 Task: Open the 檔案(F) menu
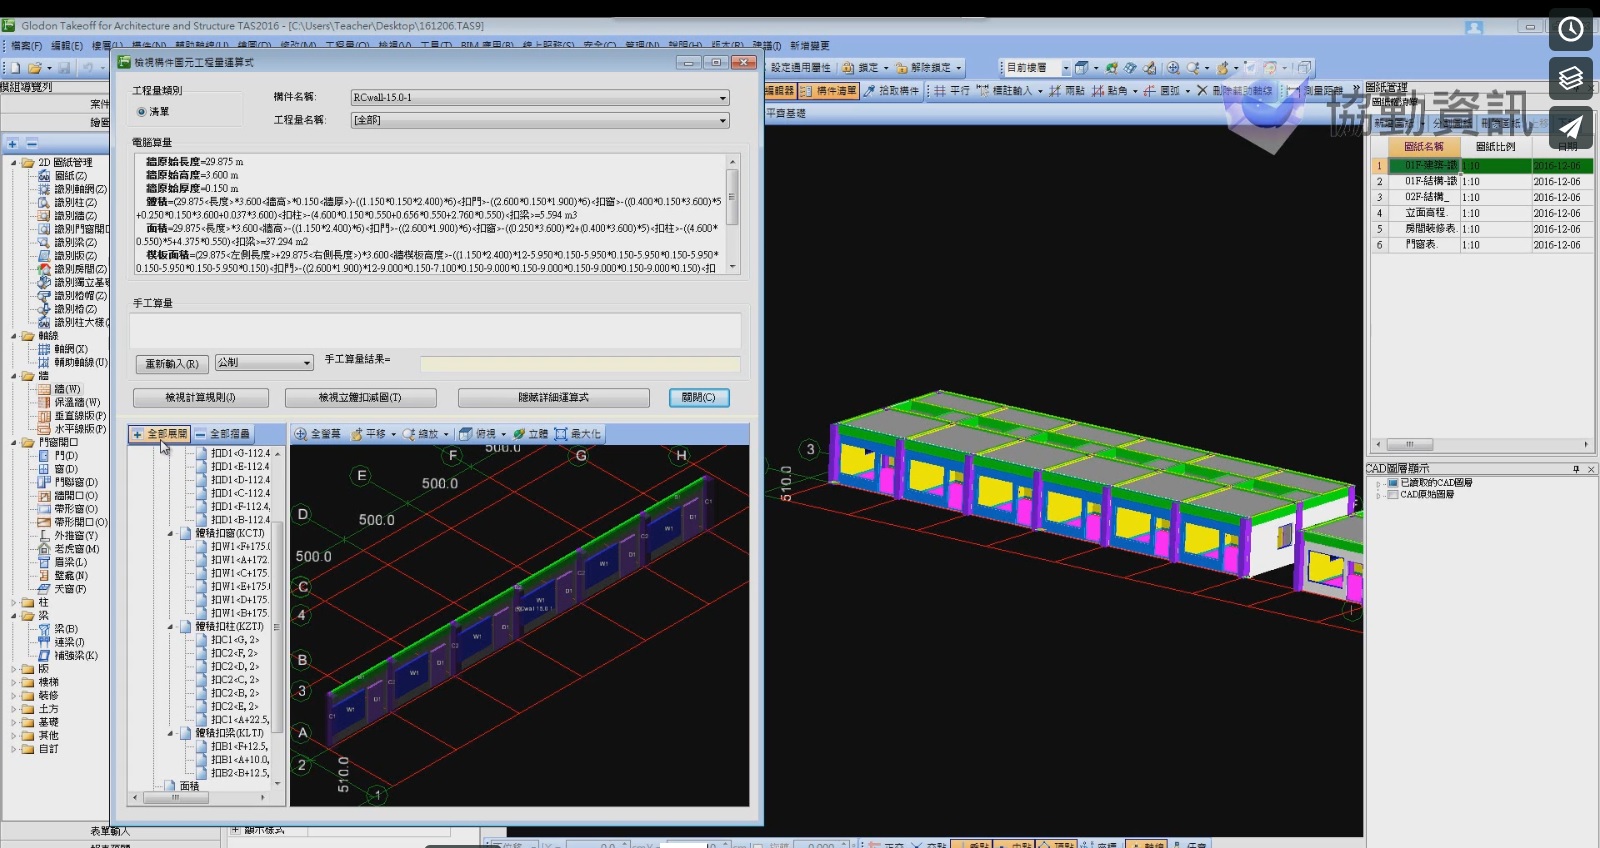pos(26,46)
